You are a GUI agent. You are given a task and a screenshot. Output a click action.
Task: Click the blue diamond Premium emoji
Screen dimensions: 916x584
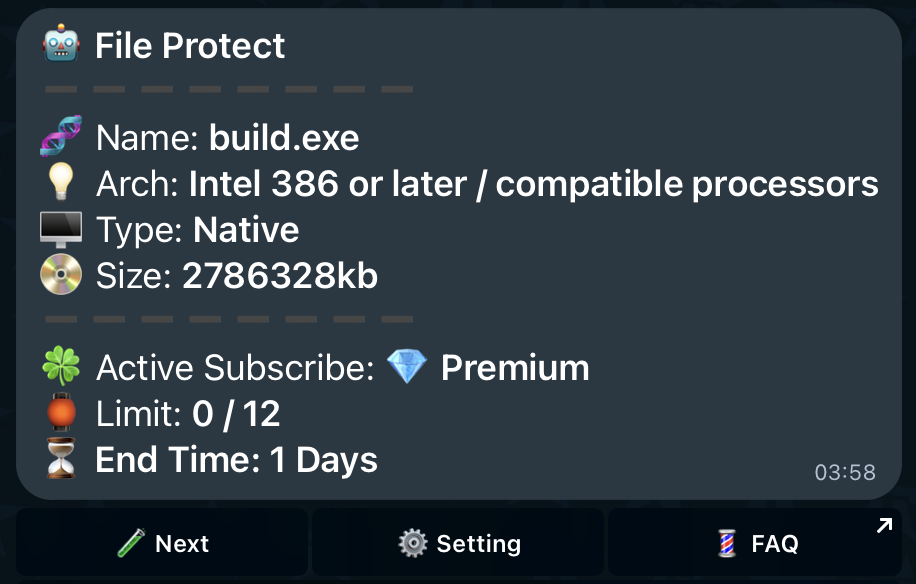pyautogui.click(x=407, y=366)
